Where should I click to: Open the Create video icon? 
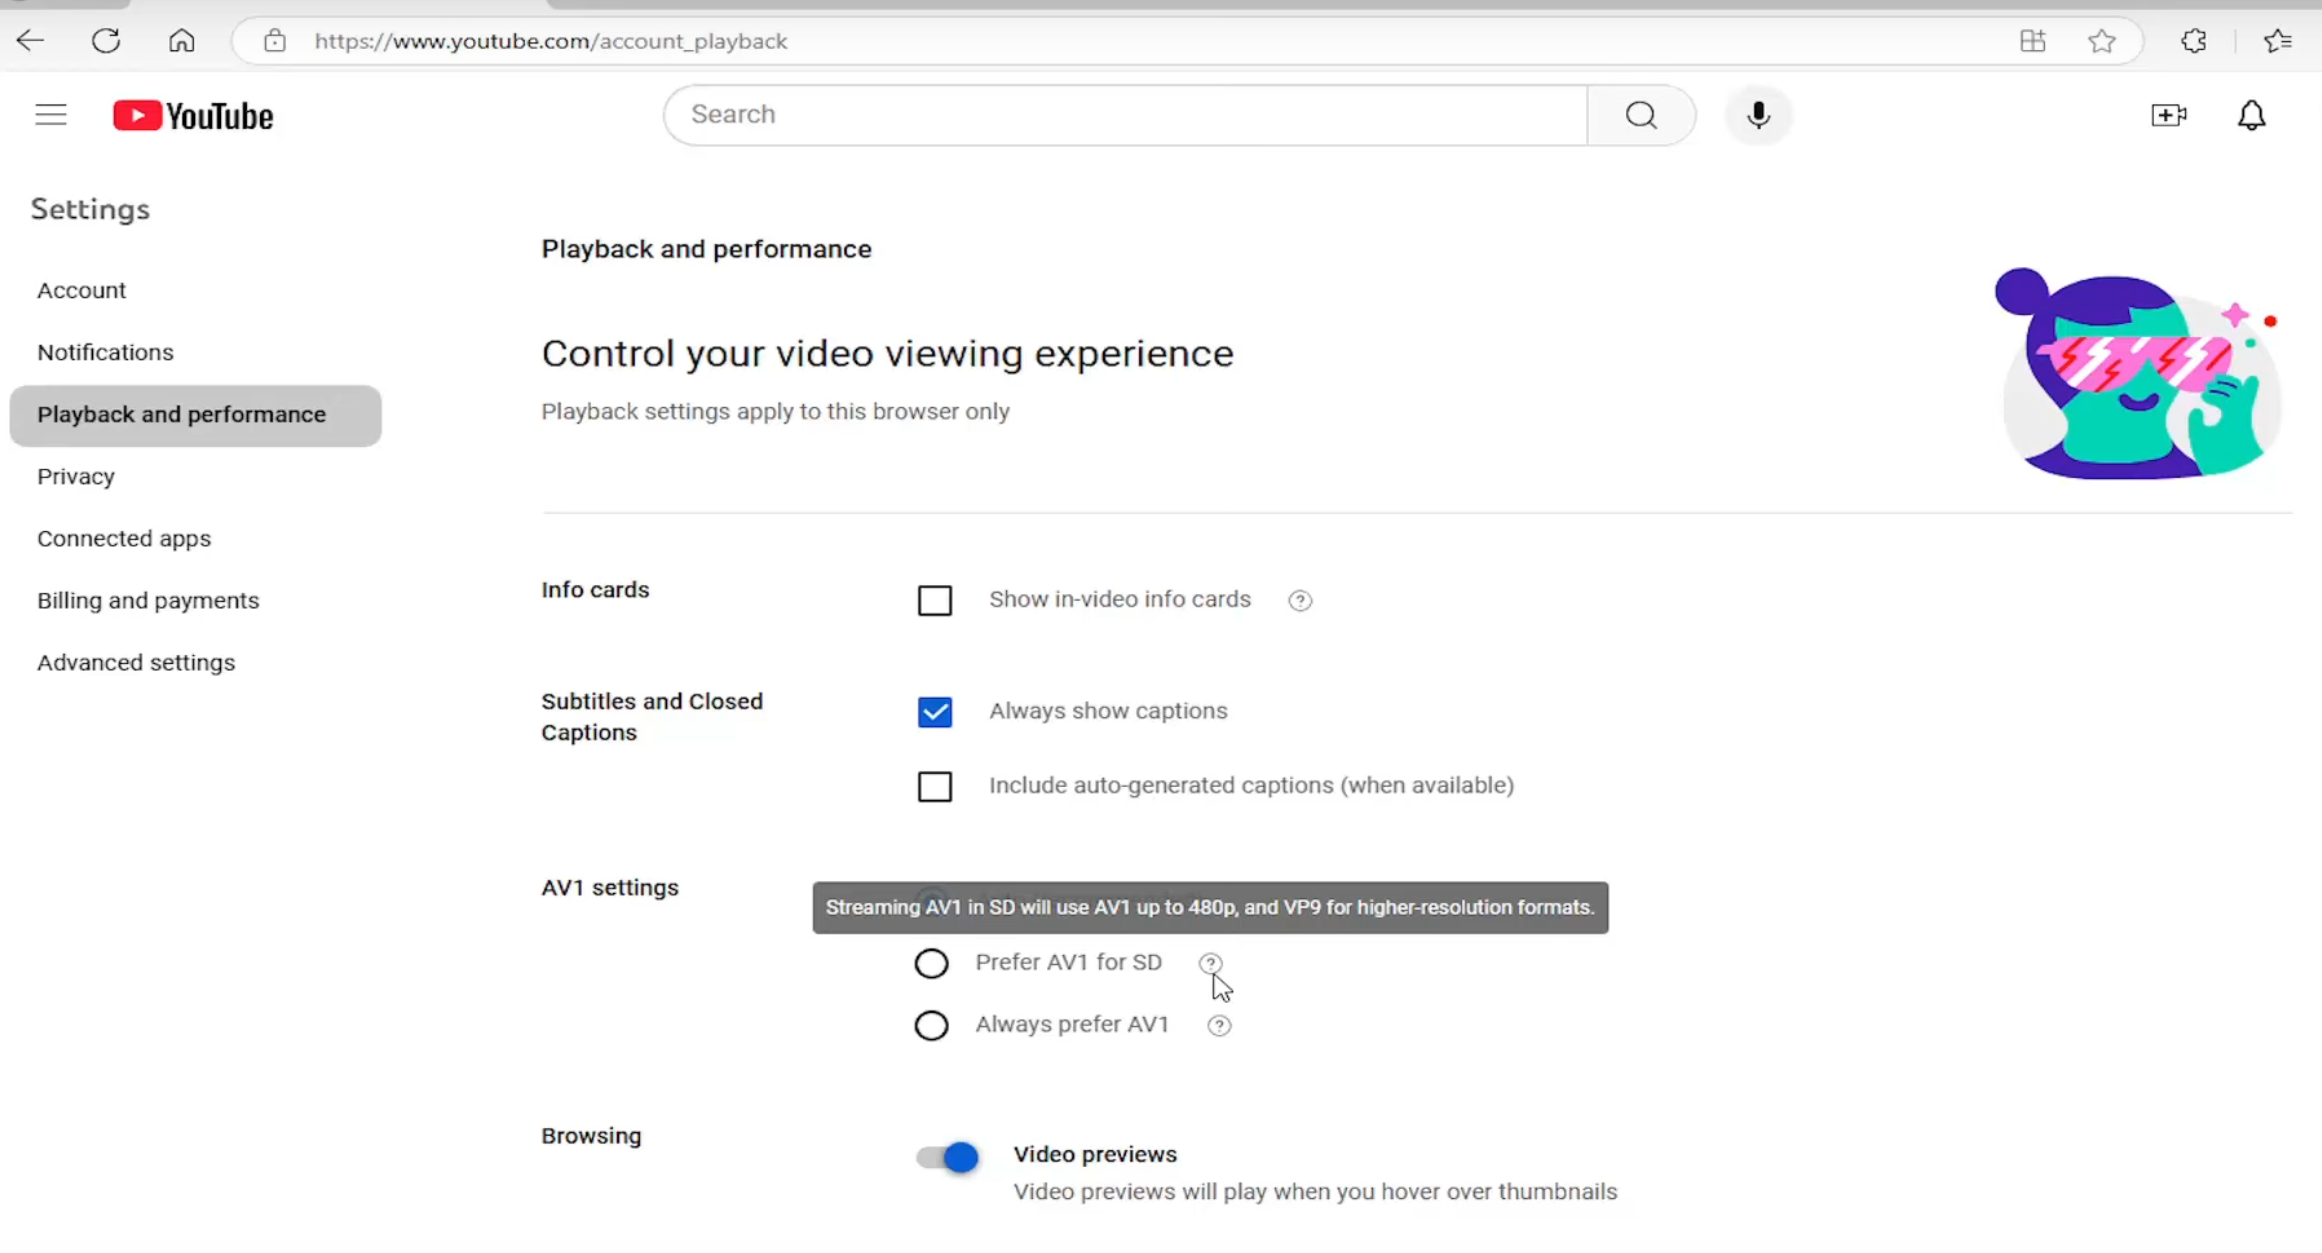click(2168, 115)
